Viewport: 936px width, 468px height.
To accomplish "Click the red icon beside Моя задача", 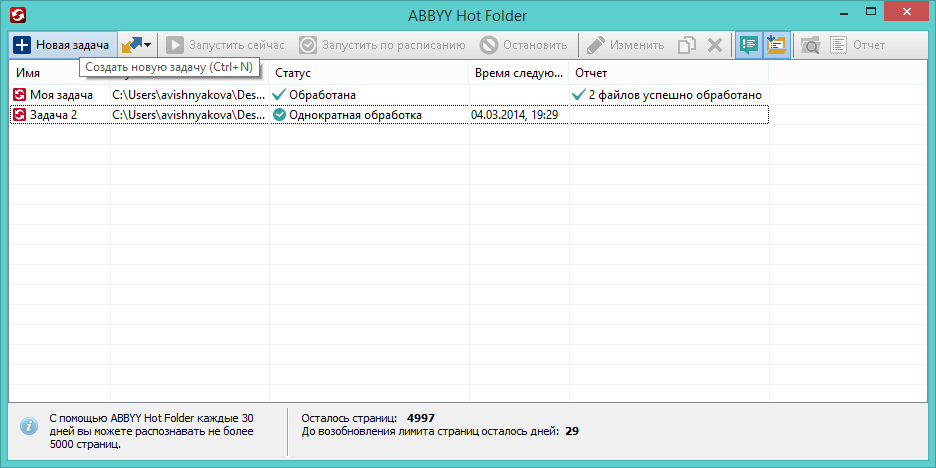I will coord(20,95).
